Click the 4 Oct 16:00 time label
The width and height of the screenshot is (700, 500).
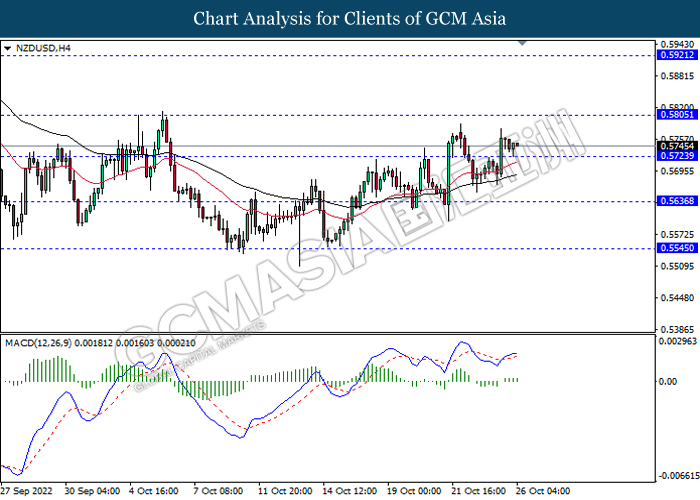click(154, 491)
